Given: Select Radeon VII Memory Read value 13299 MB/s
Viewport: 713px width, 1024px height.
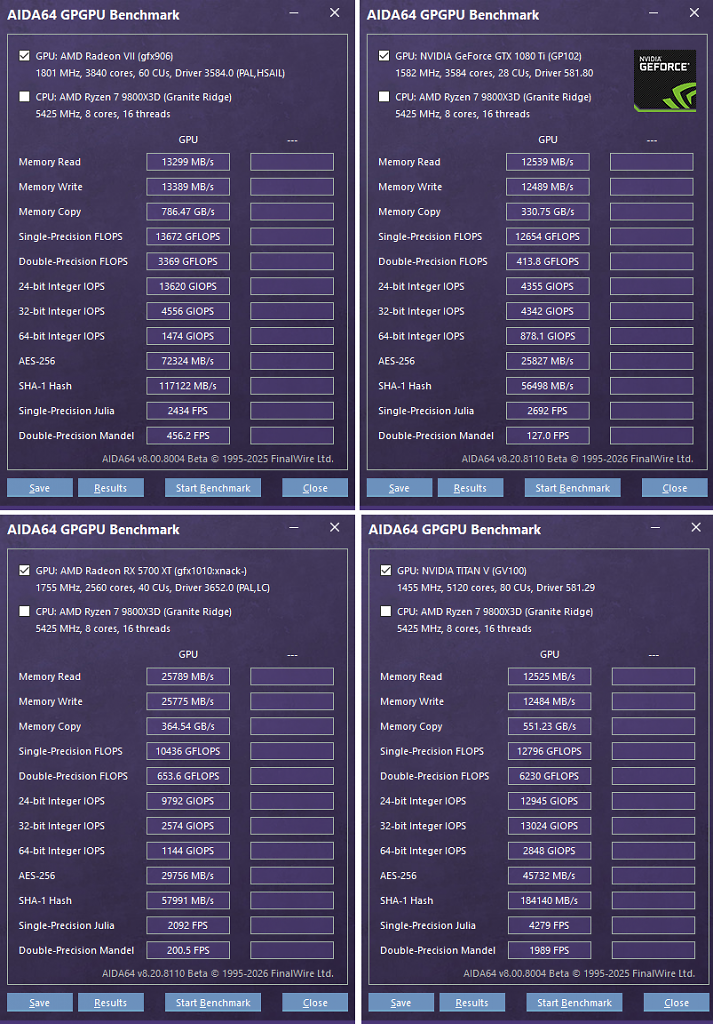Looking at the screenshot, I should pyautogui.click(x=188, y=162).
